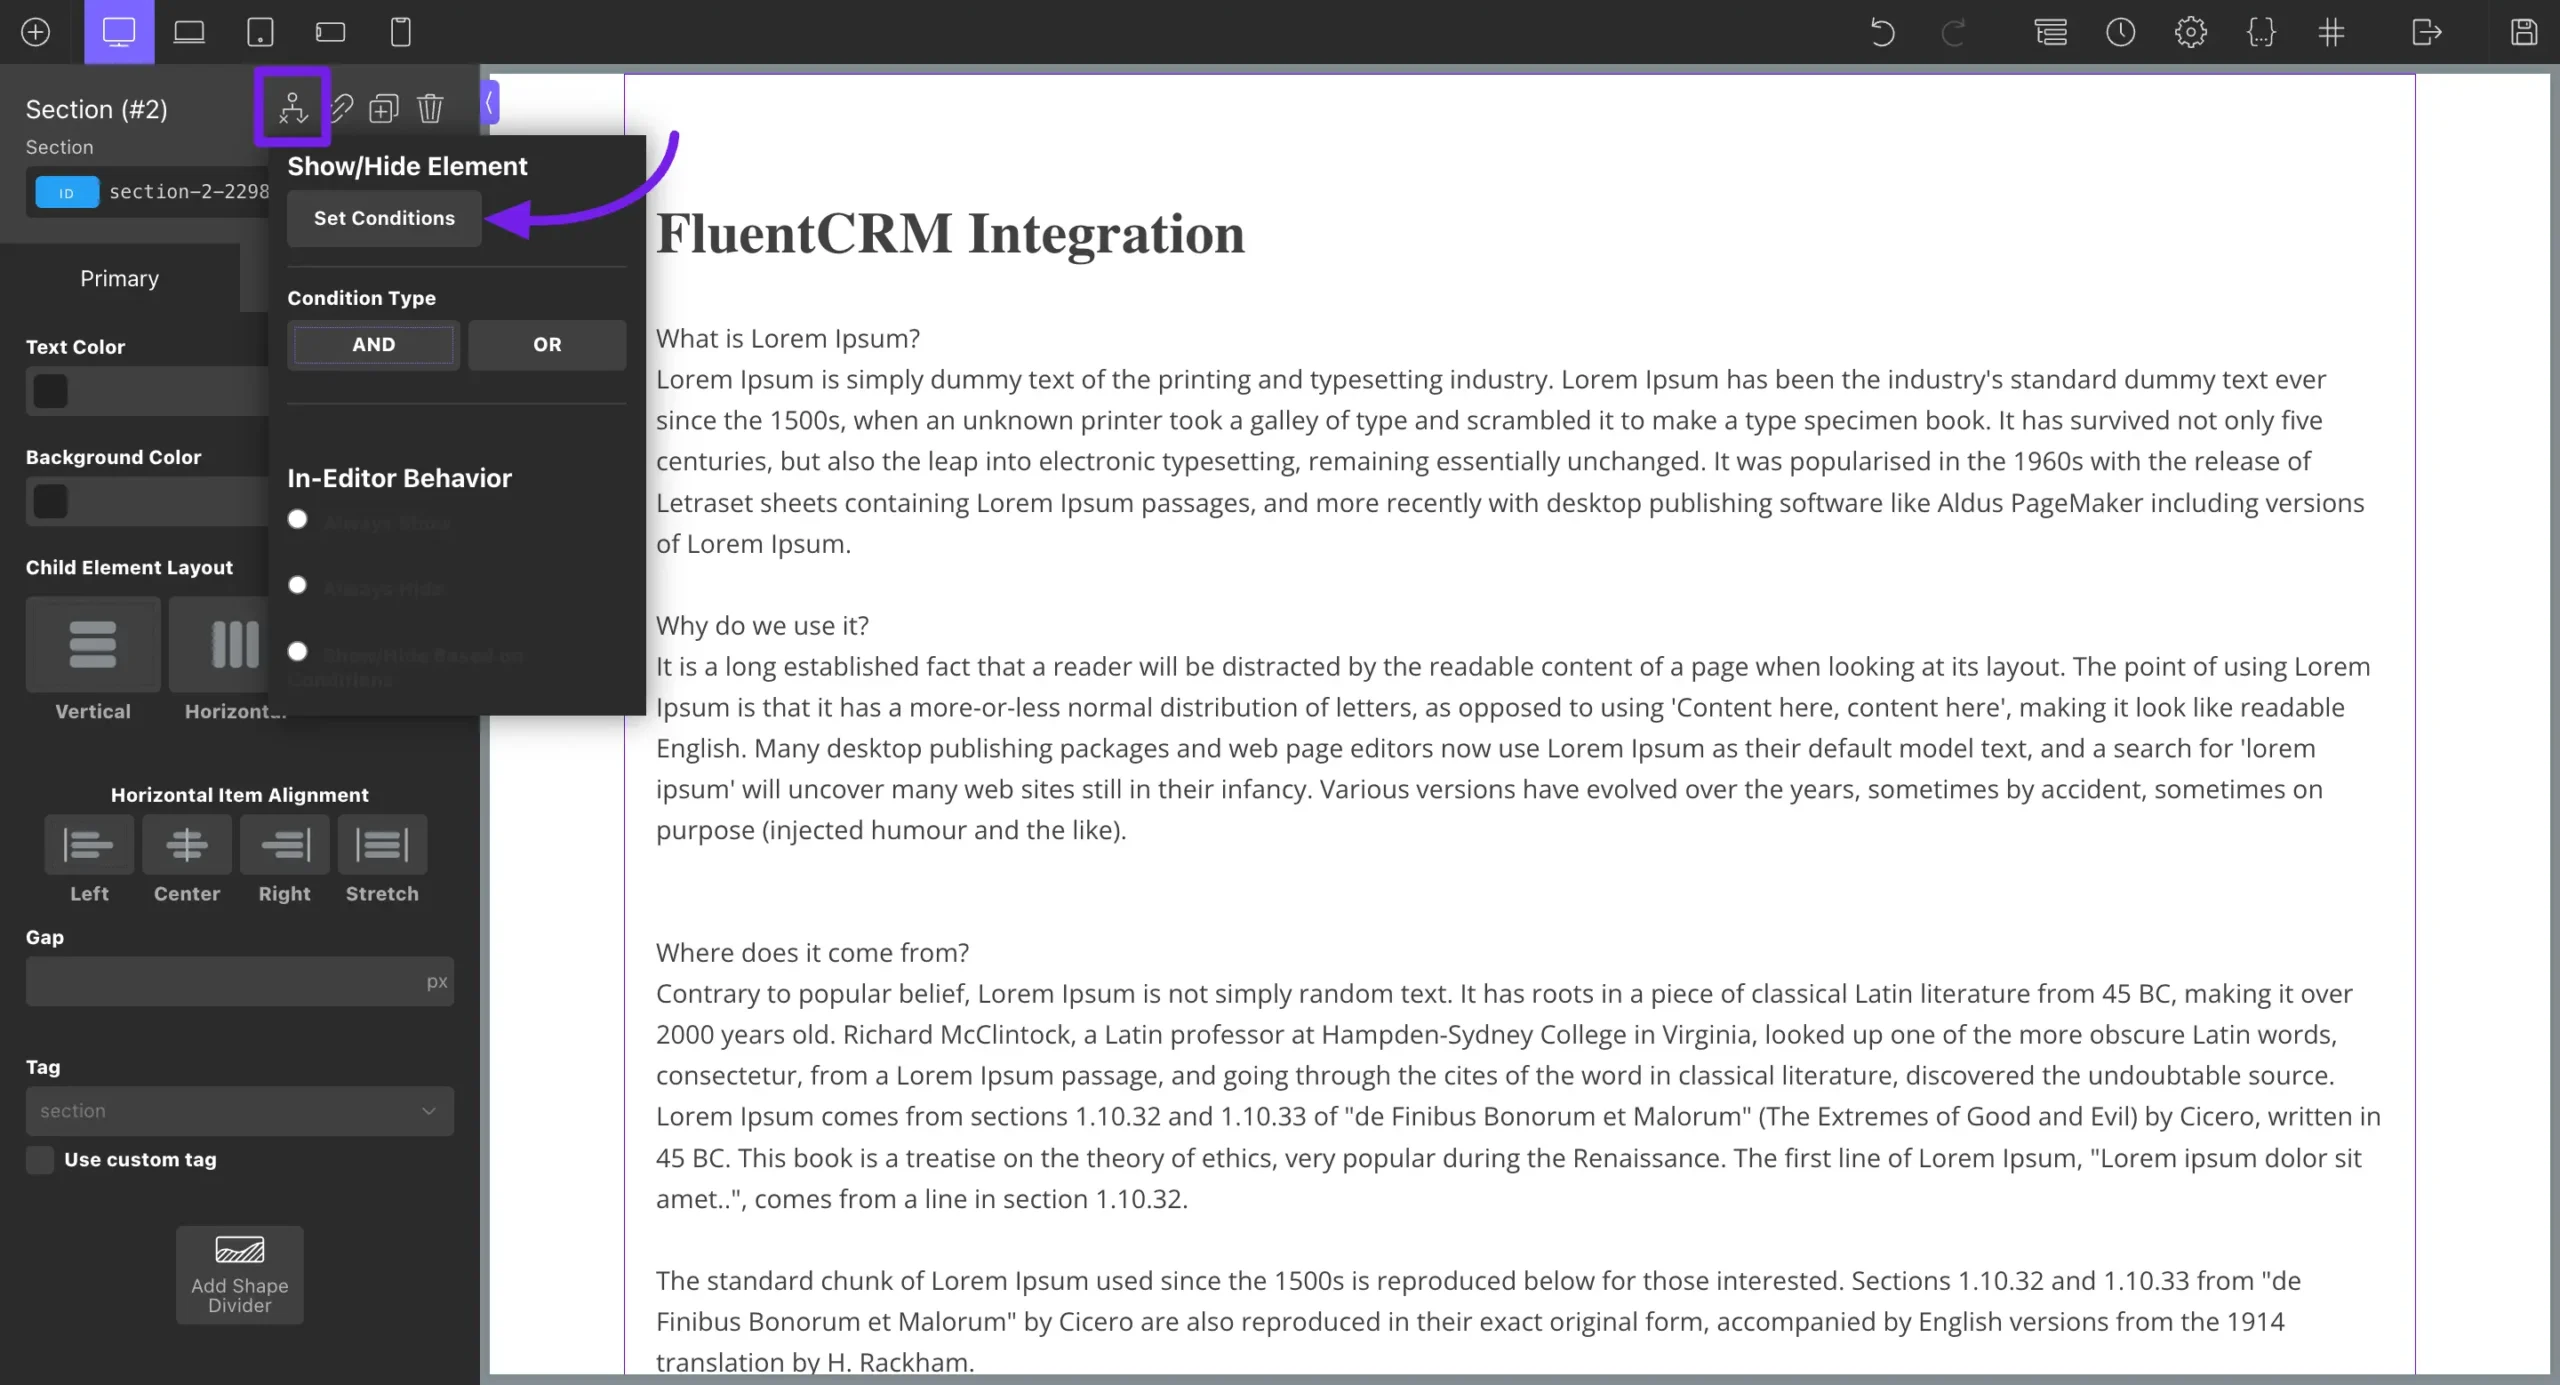
Task: Select OR condition type tab
Action: click(546, 343)
